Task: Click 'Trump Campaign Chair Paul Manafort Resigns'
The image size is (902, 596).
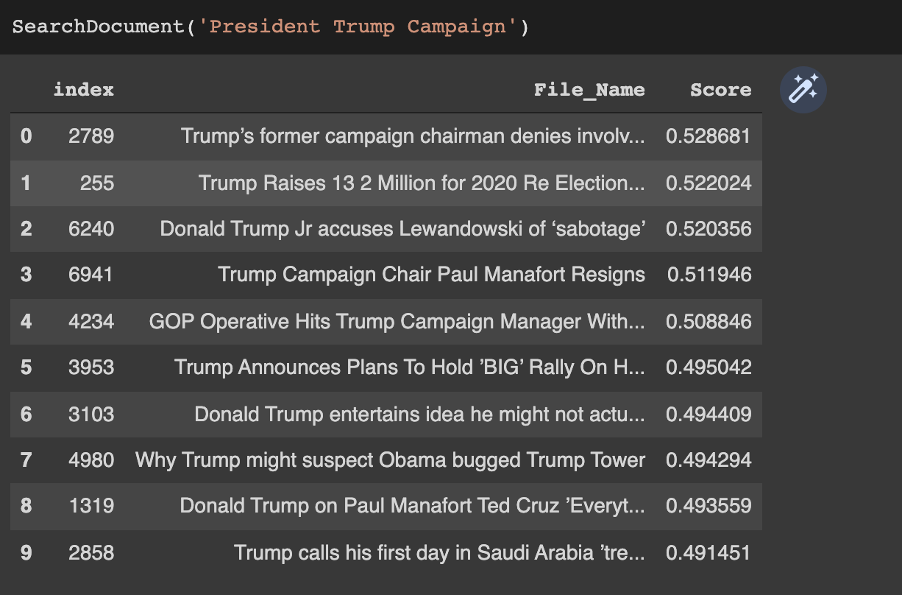Action: tap(431, 274)
